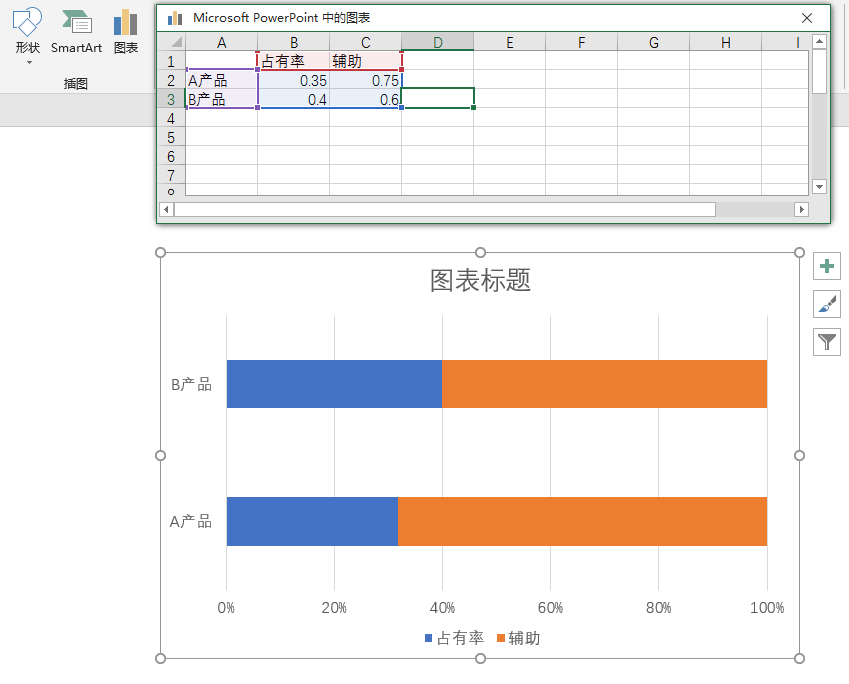Click the chart icon in data window title bar

pyautogui.click(x=175, y=18)
